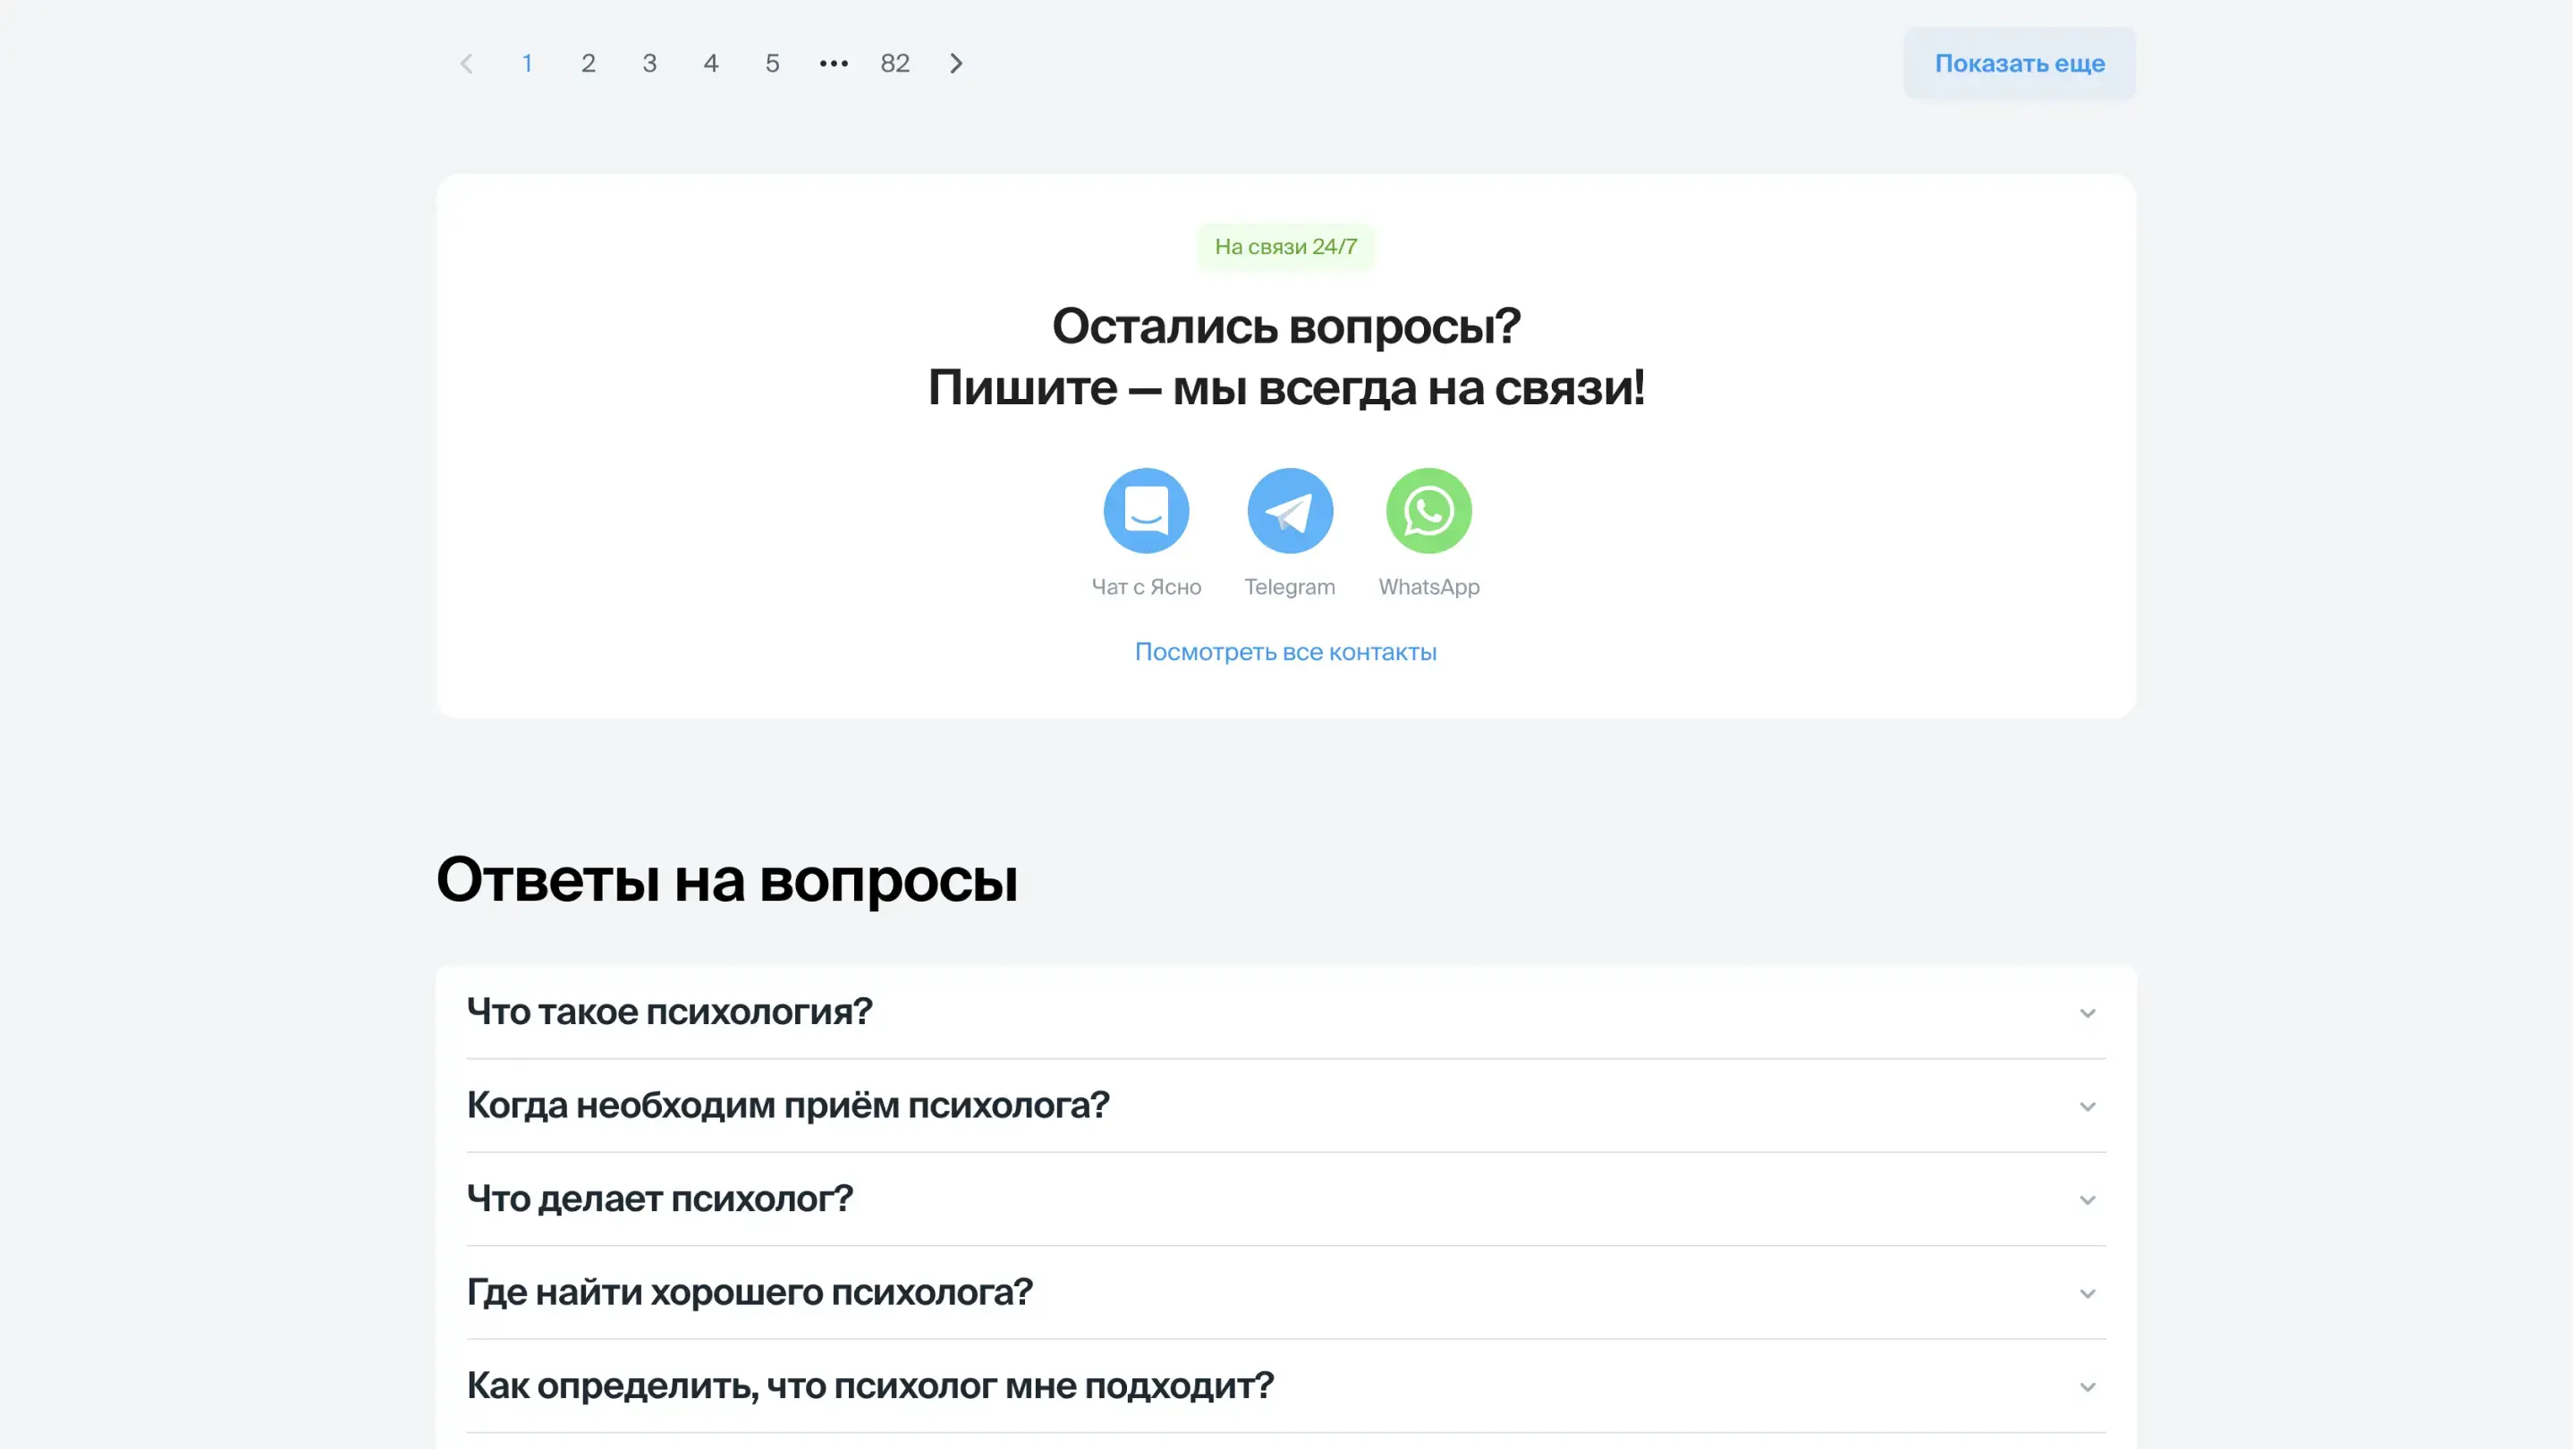Expand "Как определить, что психолог мне подходит?"

pos(870,1386)
